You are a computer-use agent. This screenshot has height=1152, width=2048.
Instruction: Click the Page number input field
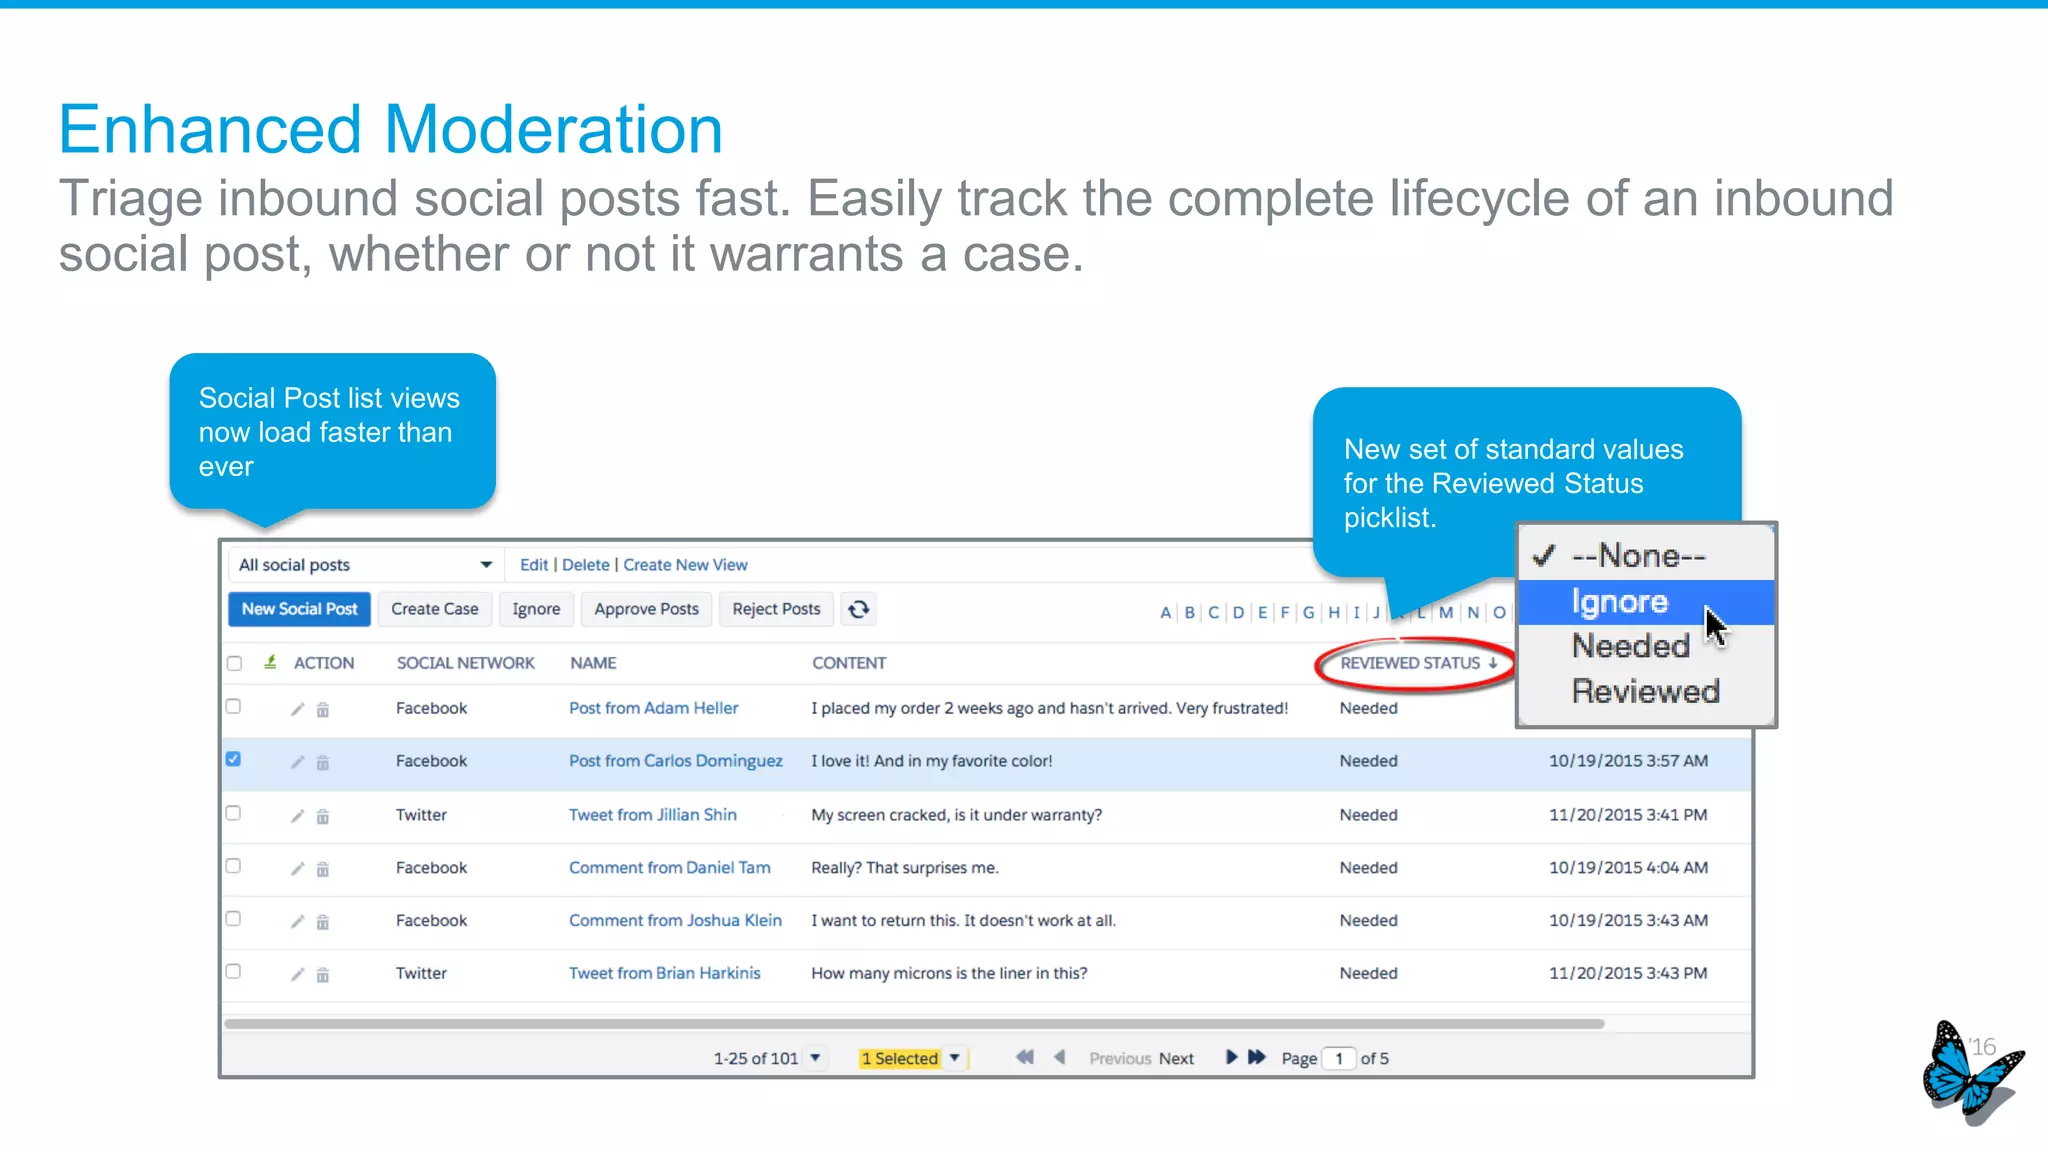pyautogui.click(x=1339, y=1058)
